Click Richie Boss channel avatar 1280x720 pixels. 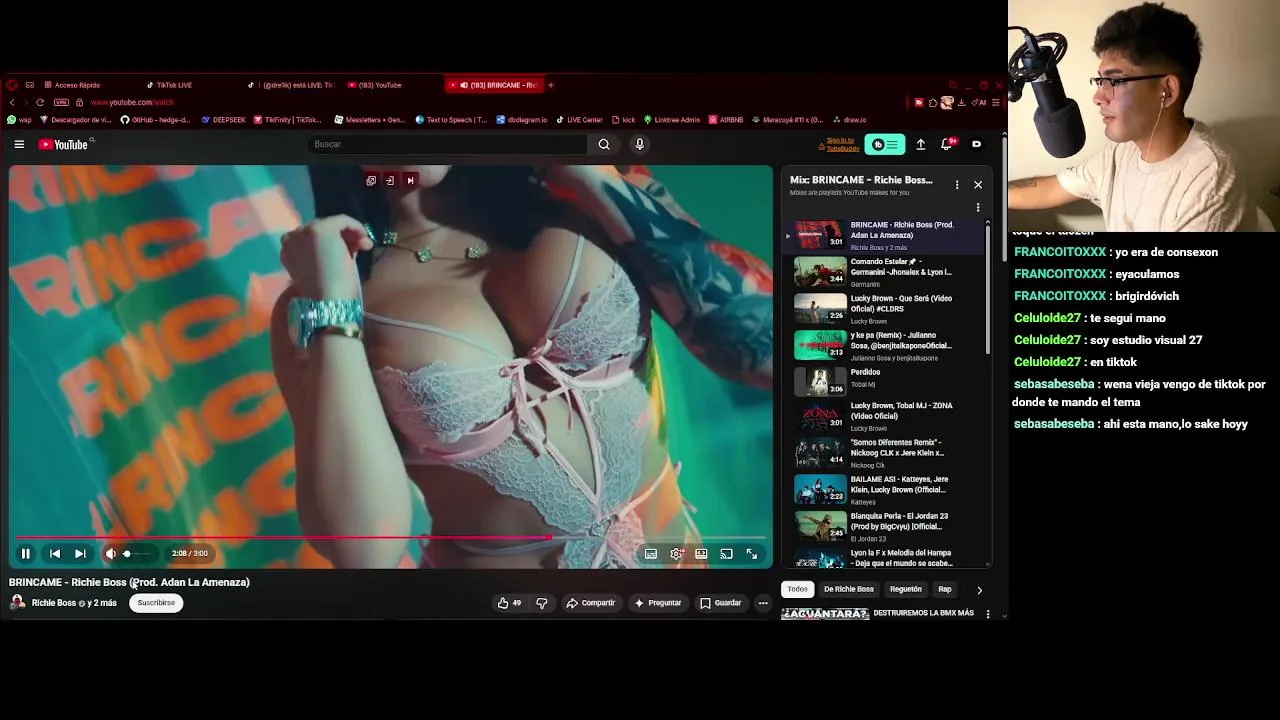click(18, 602)
